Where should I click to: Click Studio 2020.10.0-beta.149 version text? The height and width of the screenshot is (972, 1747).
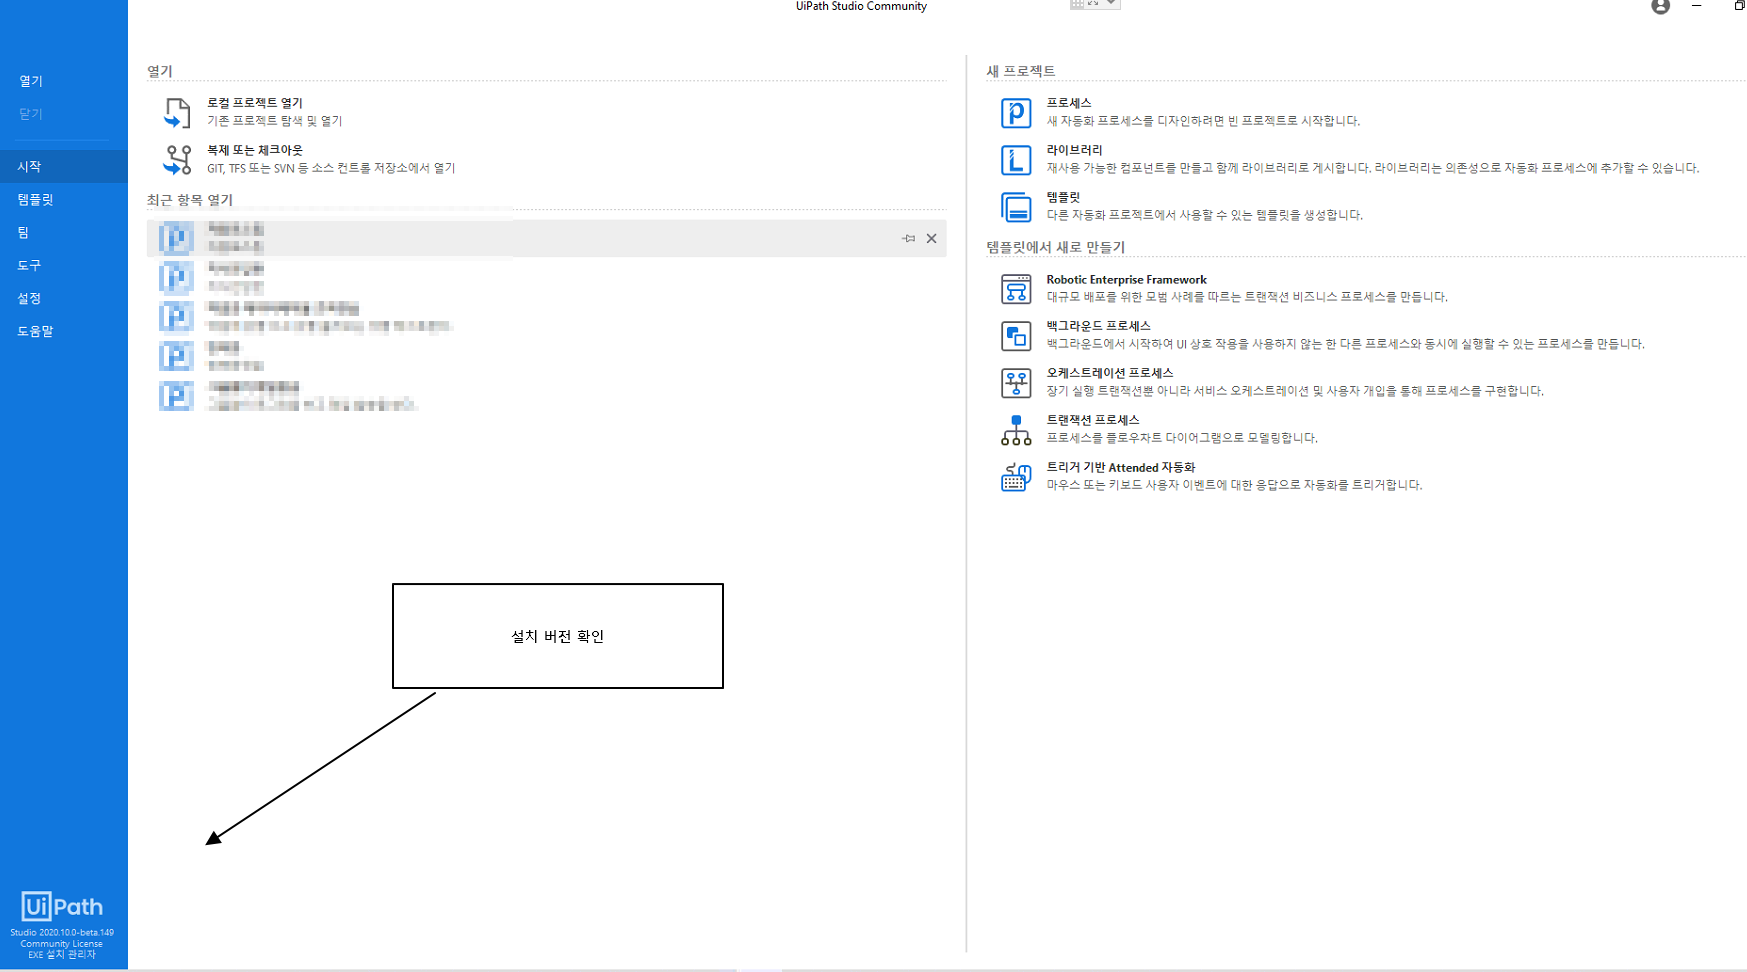point(62,932)
